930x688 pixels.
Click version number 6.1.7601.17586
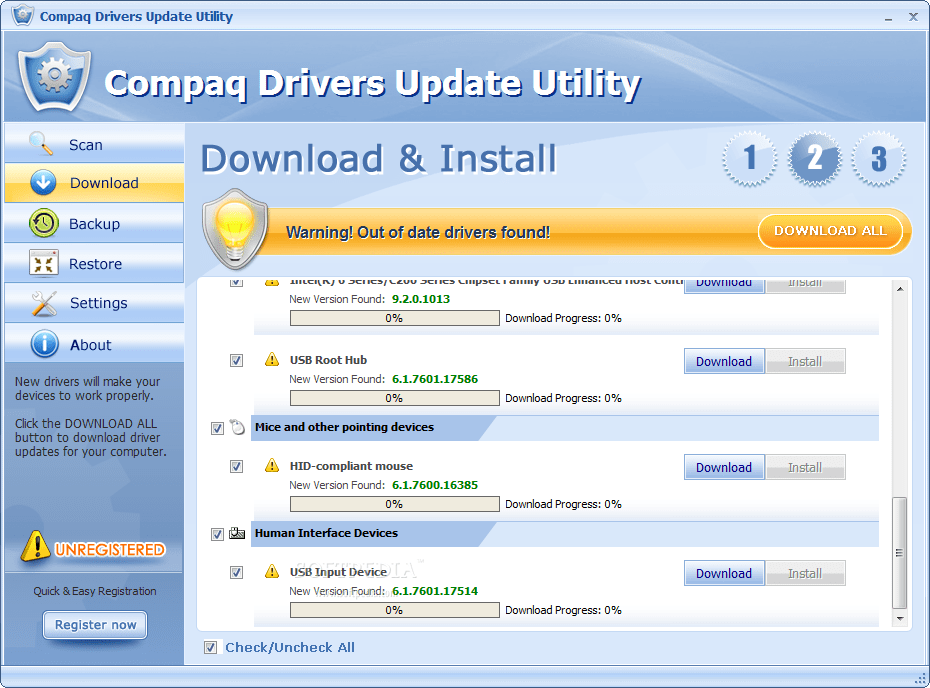(435, 379)
